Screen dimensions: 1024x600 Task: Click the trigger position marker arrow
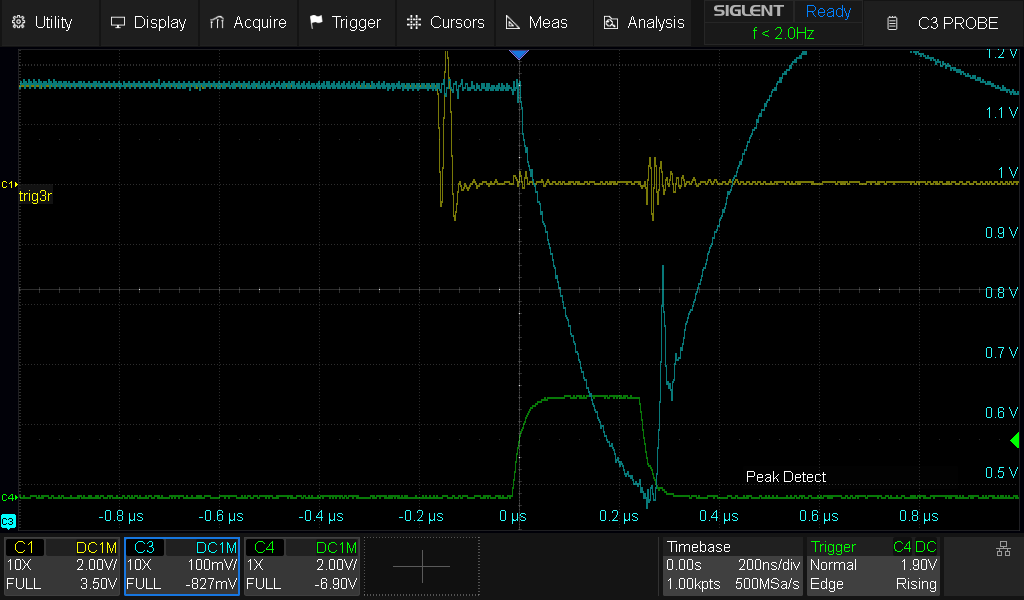pos(519,54)
